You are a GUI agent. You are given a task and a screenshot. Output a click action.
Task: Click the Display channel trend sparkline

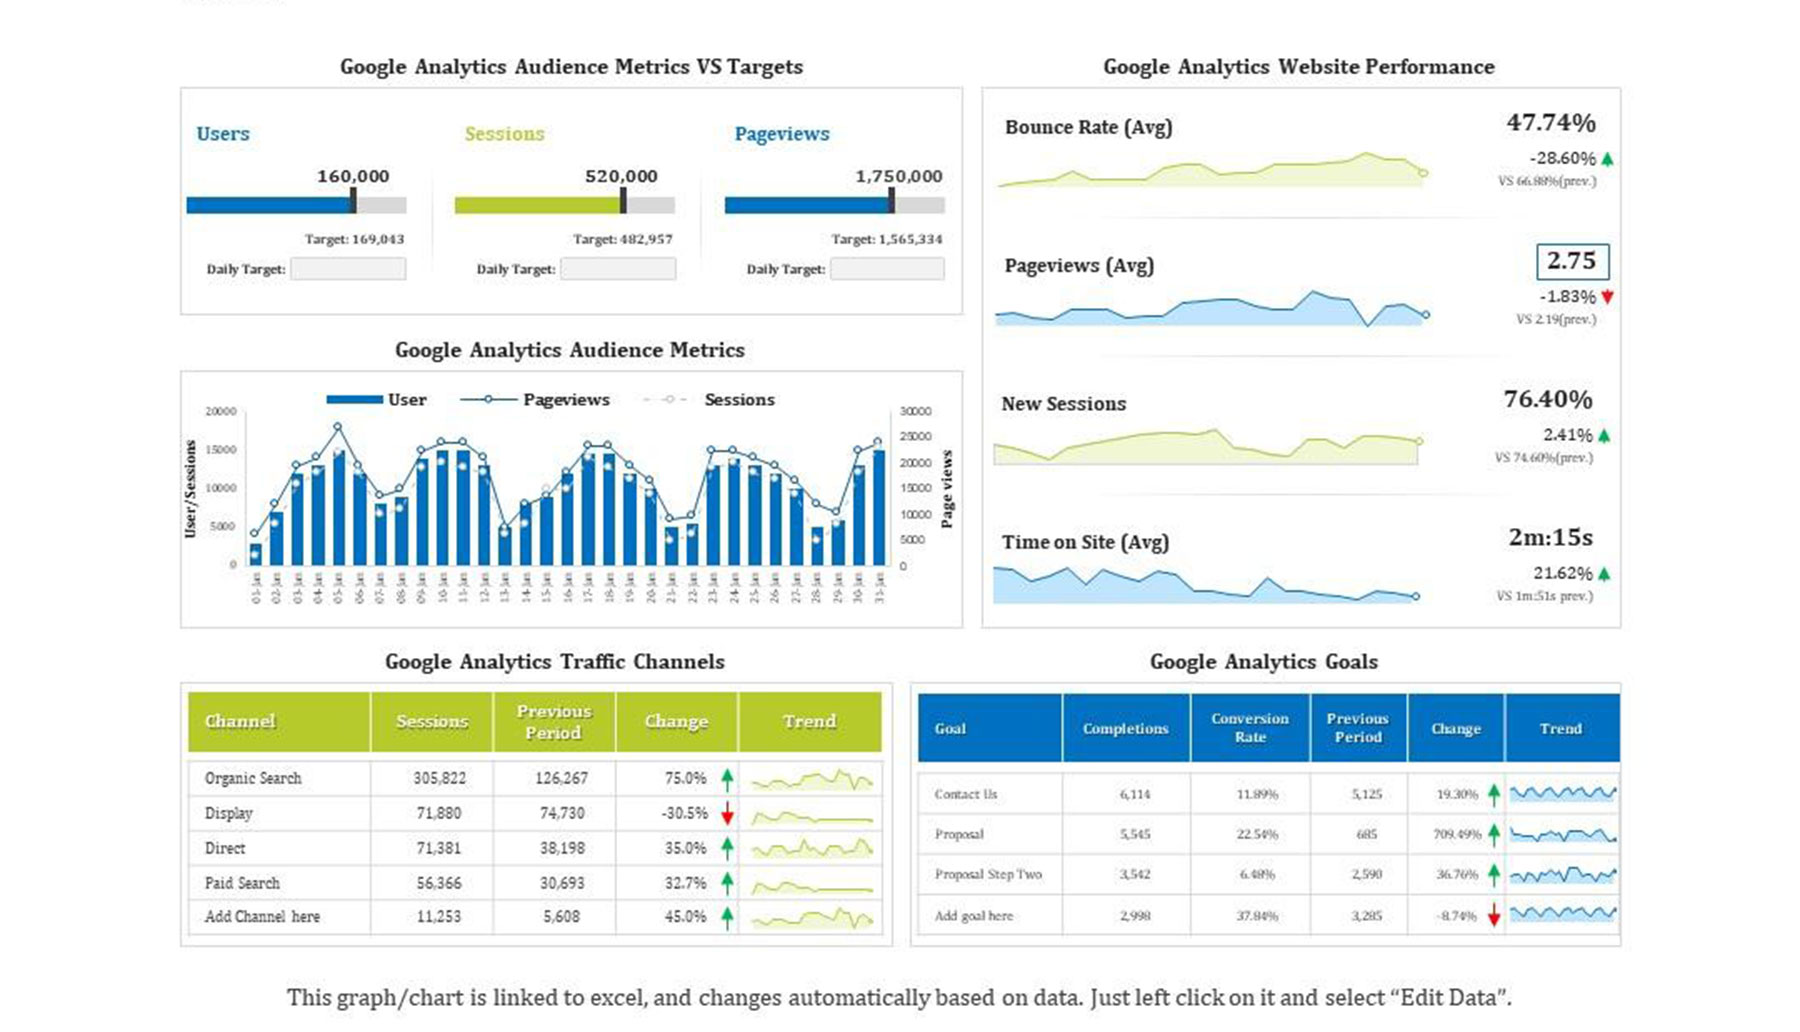(x=811, y=817)
